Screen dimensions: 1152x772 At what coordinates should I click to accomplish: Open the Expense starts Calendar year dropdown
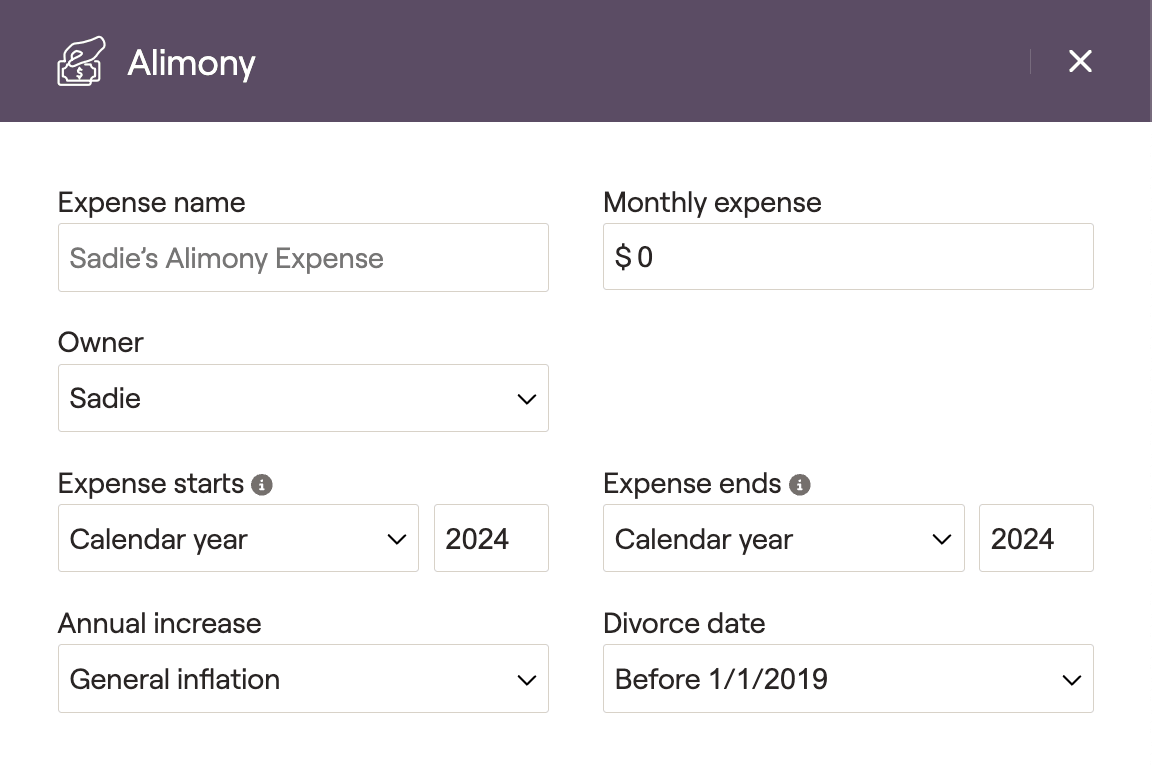(238, 539)
